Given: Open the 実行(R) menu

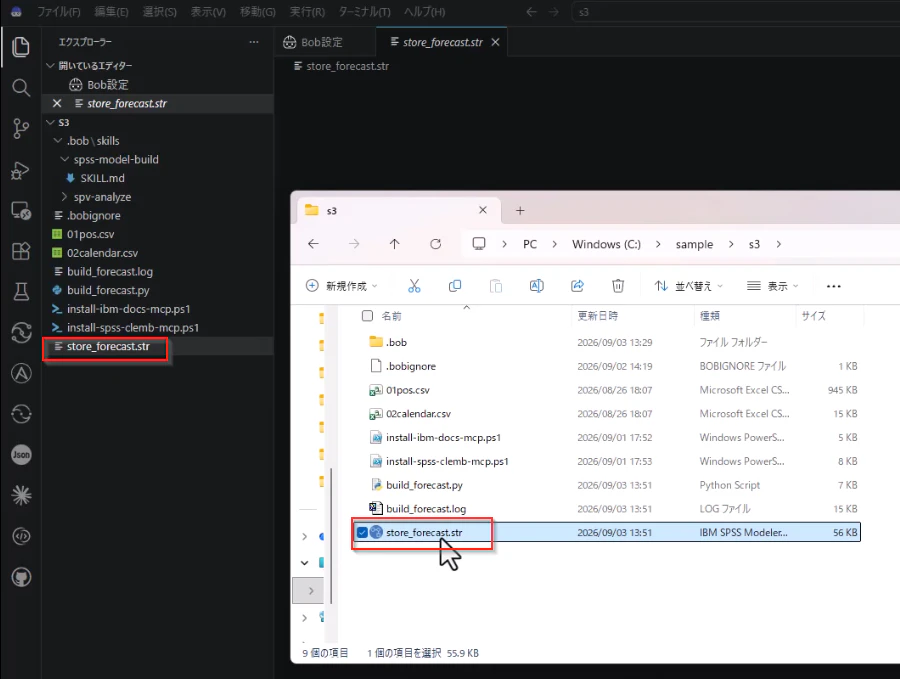Looking at the screenshot, I should (x=307, y=11).
